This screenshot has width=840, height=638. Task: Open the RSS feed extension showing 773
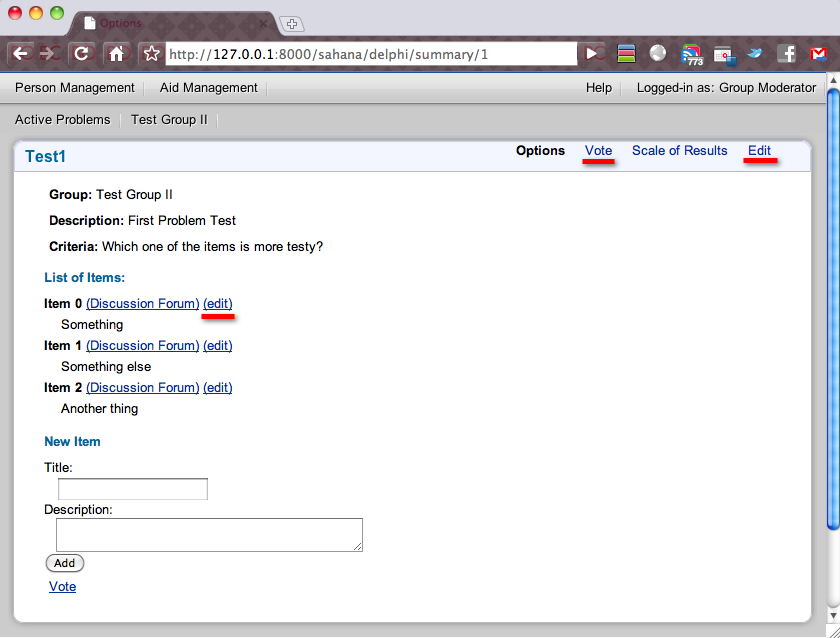691,54
